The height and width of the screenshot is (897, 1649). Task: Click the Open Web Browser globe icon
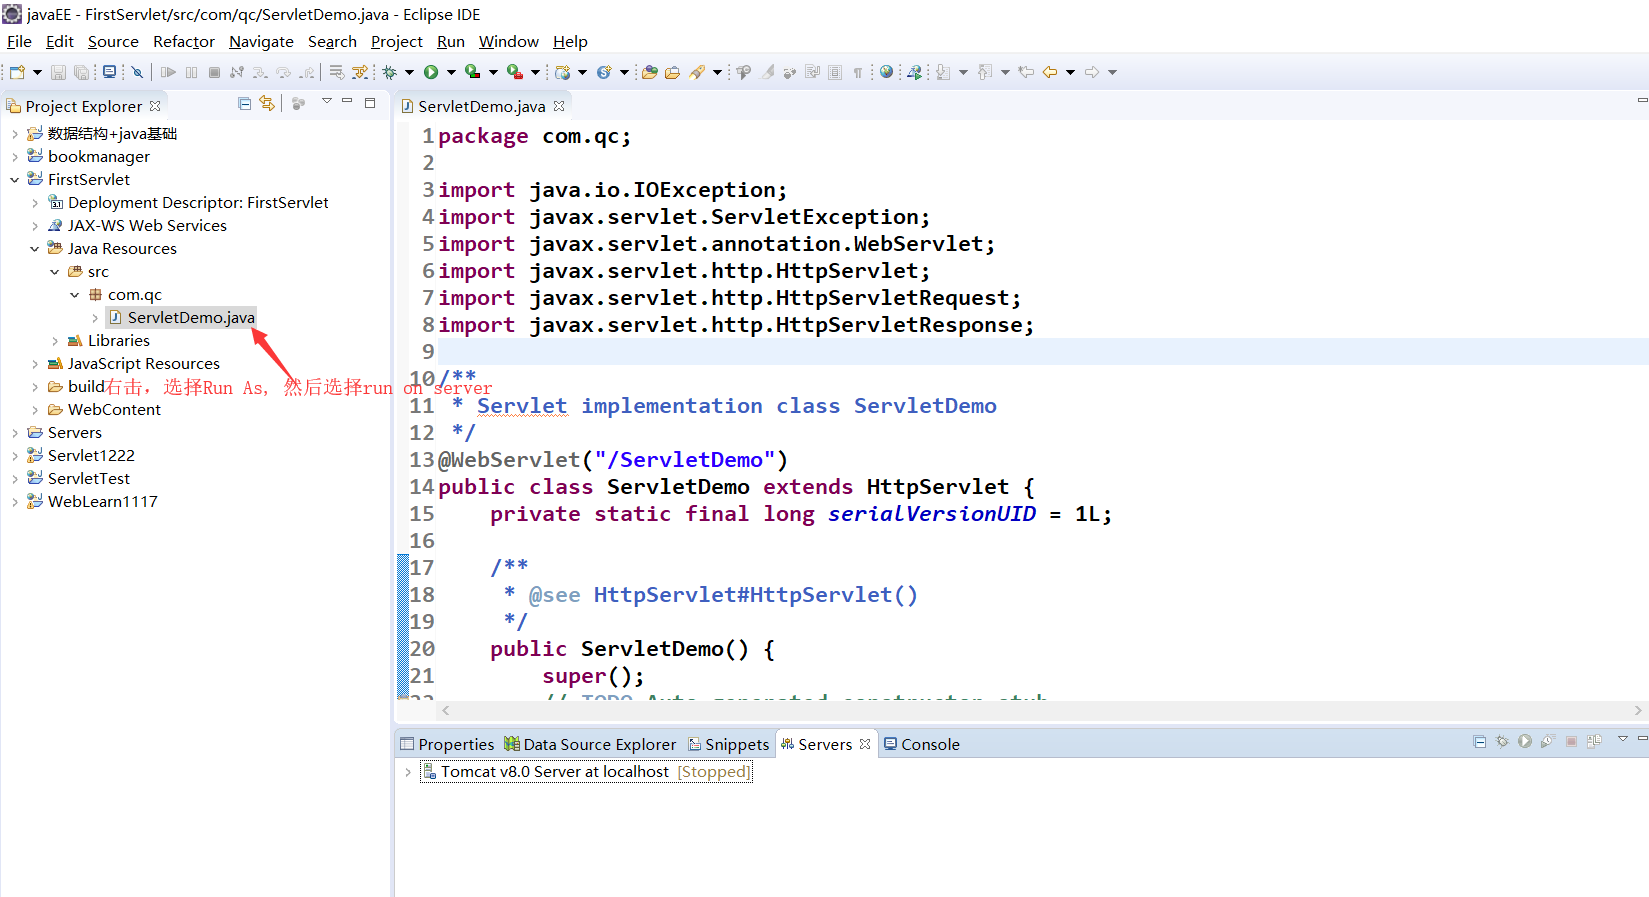(886, 72)
